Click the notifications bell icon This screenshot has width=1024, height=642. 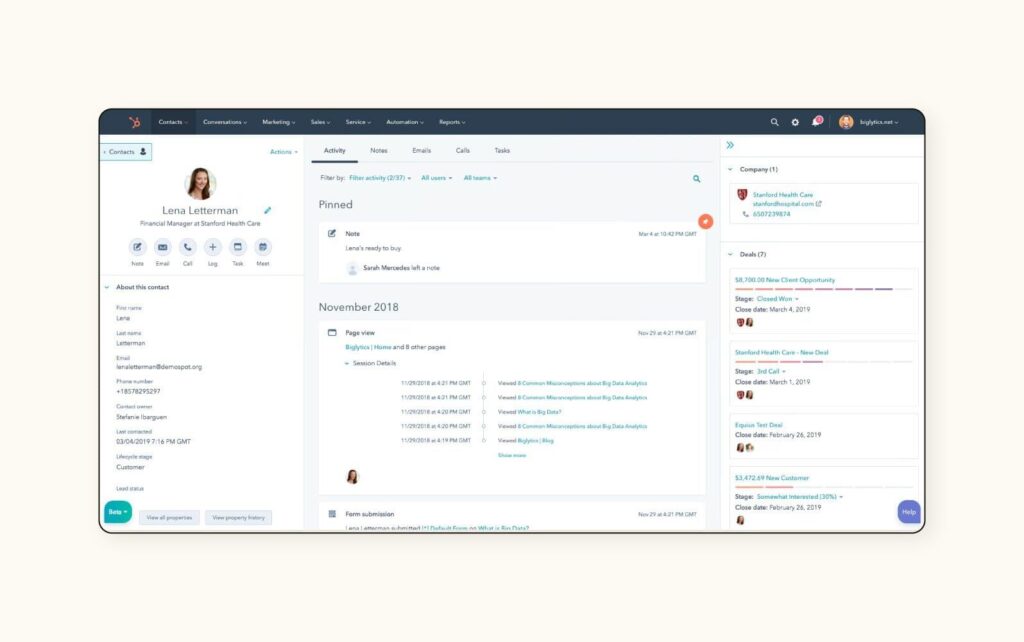coord(816,122)
